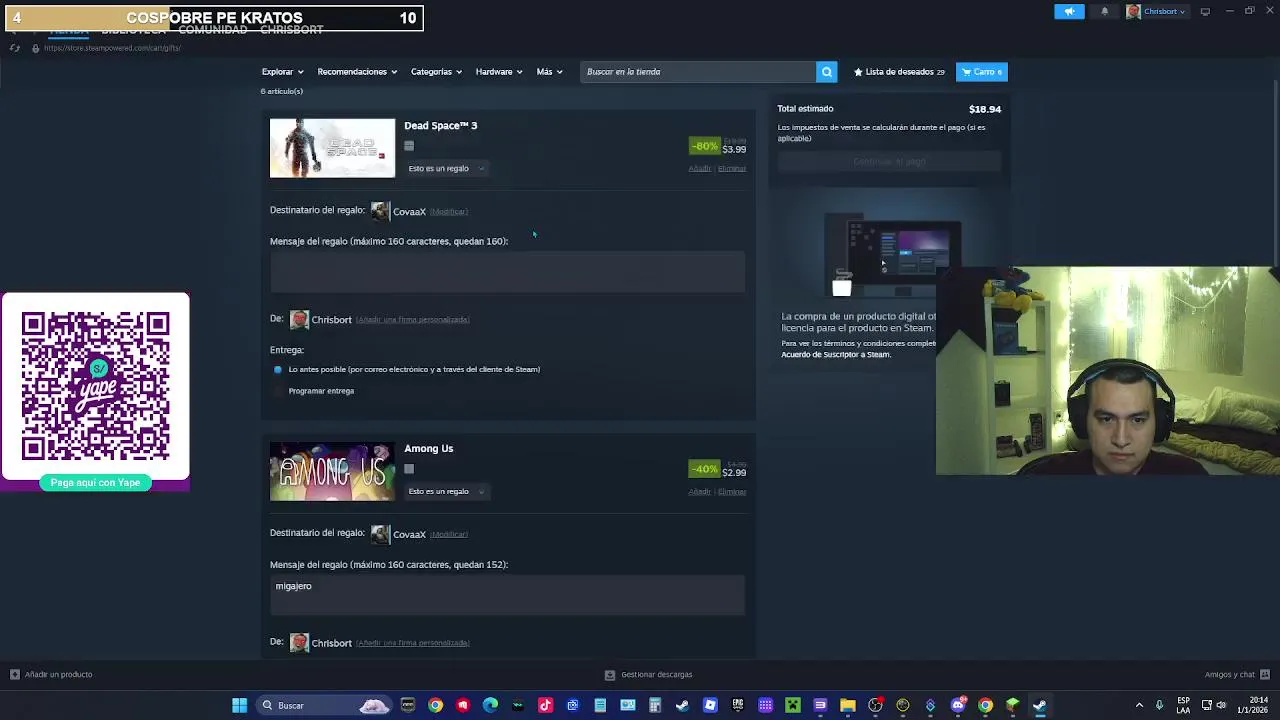Open the Windows Start menu

pos(239,705)
